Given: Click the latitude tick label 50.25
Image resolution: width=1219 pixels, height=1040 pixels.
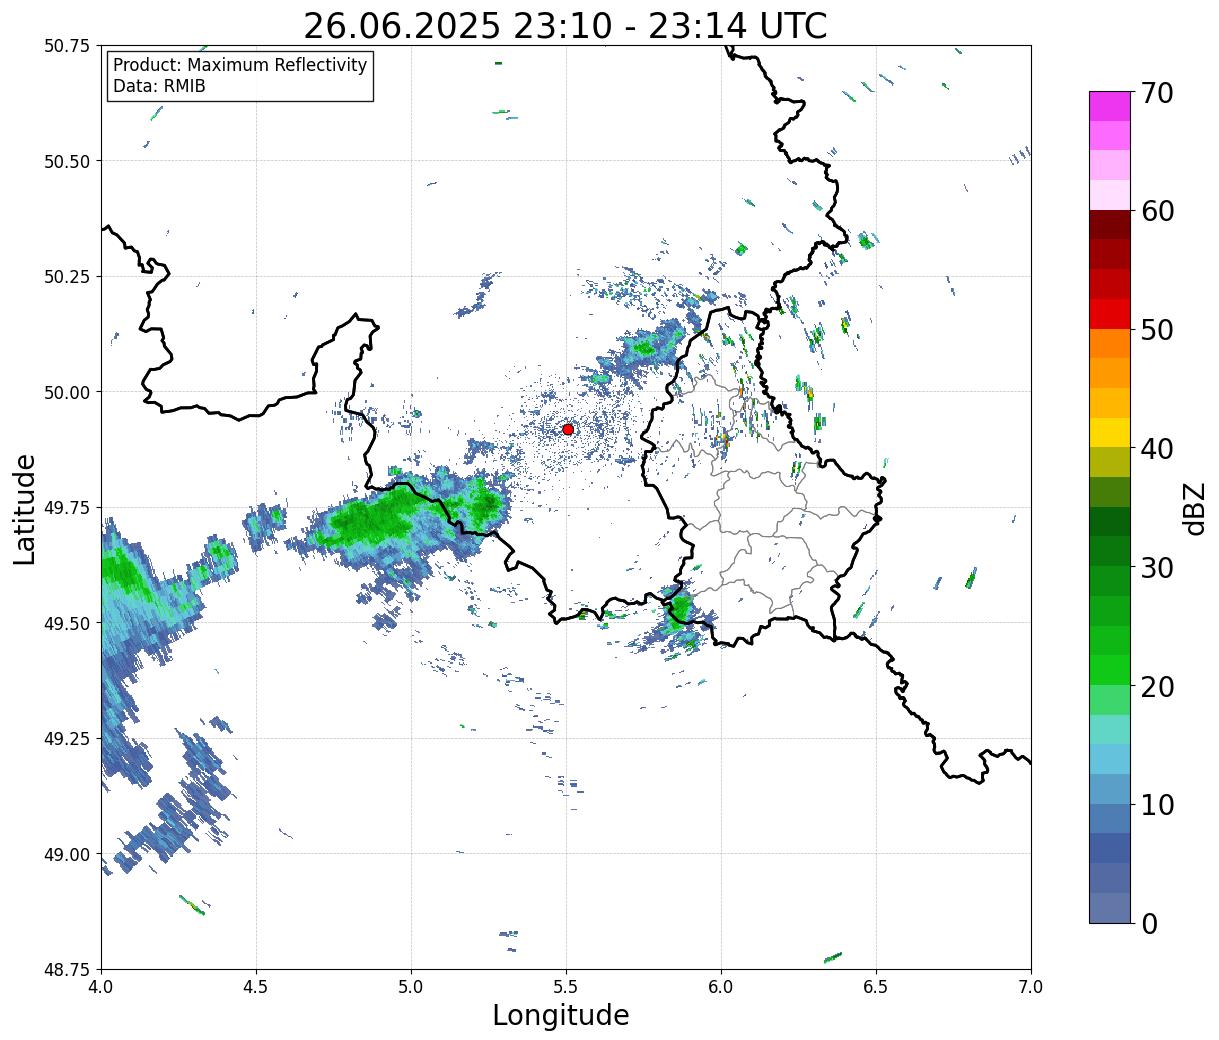Looking at the screenshot, I should (x=67, y=277).
